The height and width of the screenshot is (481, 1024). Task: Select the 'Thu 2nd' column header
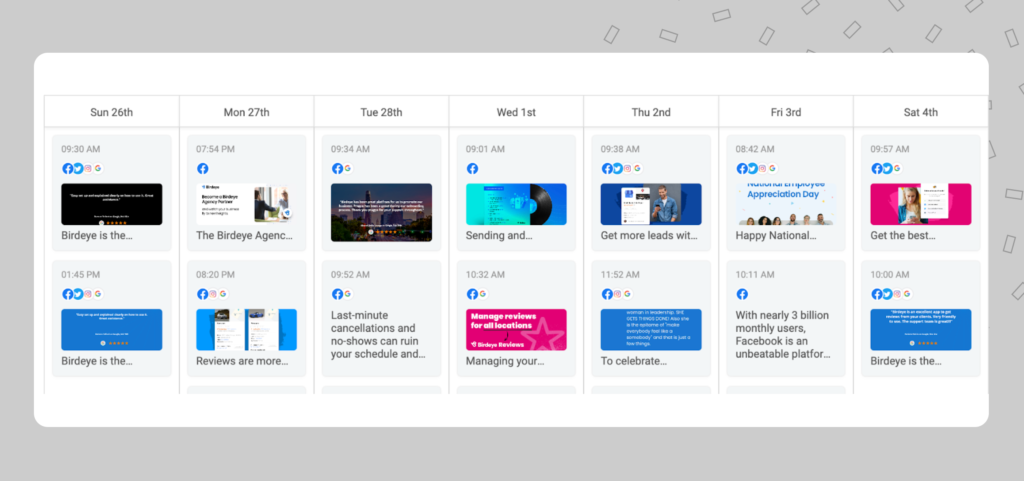(651, 112)
